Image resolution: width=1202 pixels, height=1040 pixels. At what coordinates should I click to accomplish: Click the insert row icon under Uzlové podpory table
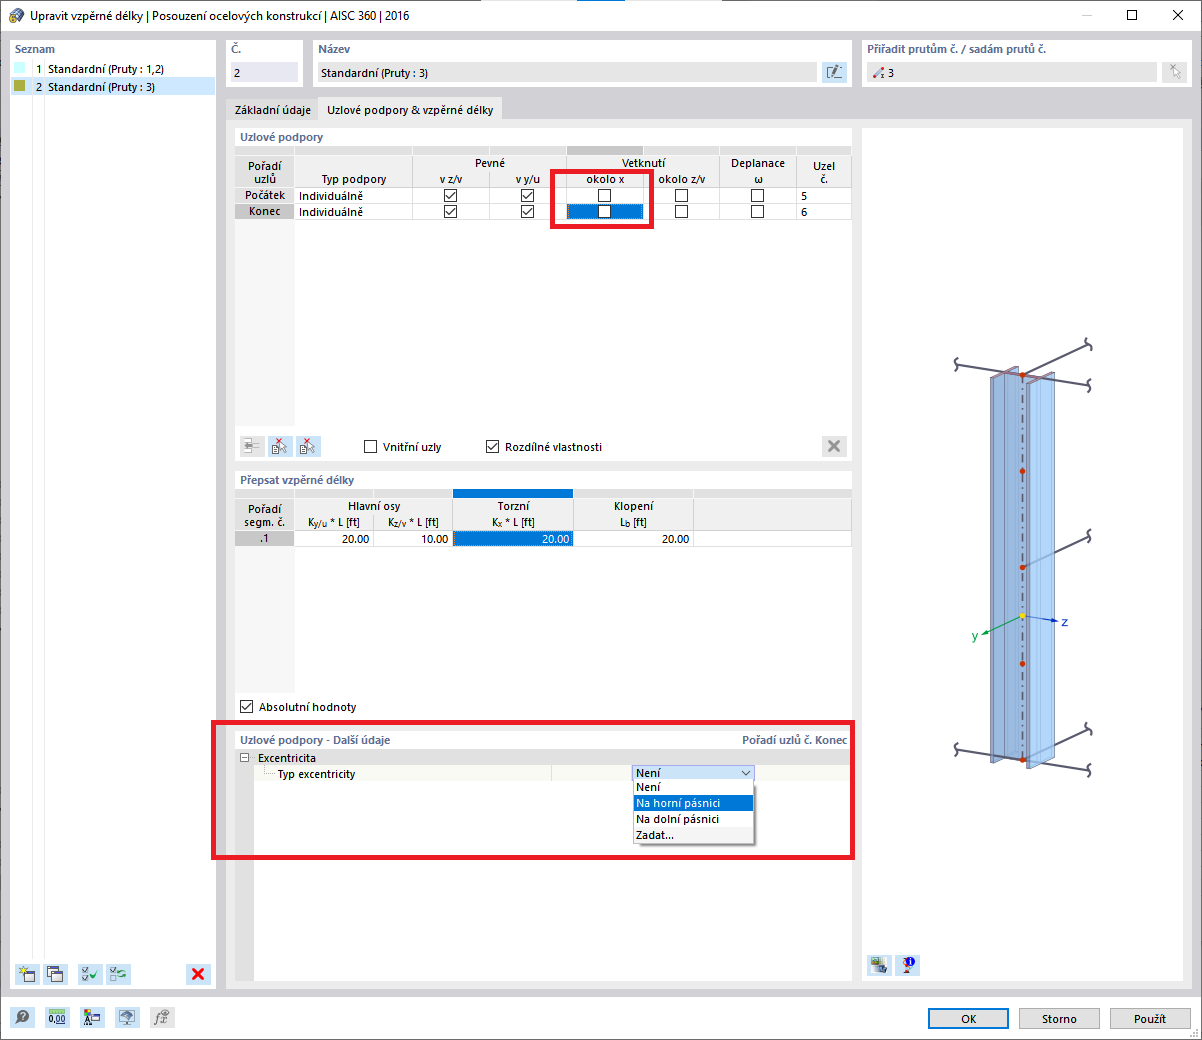[x=252, y=446]
